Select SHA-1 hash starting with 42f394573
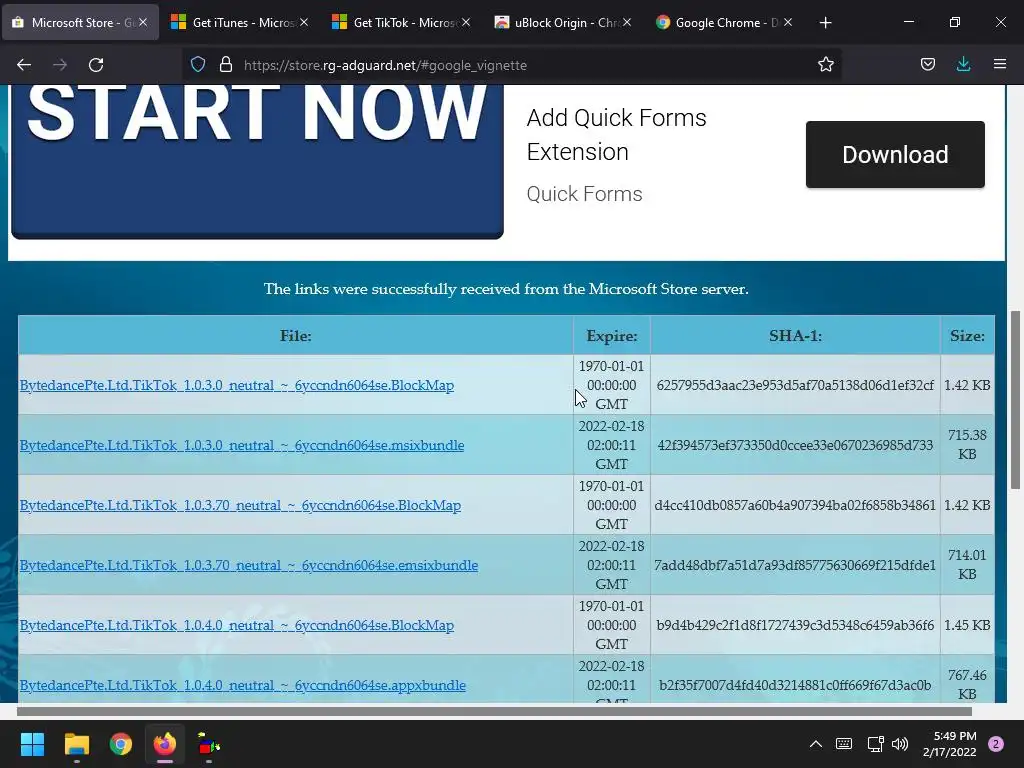The width and height of the screenshot is (1024, 768). pos(795,445)
